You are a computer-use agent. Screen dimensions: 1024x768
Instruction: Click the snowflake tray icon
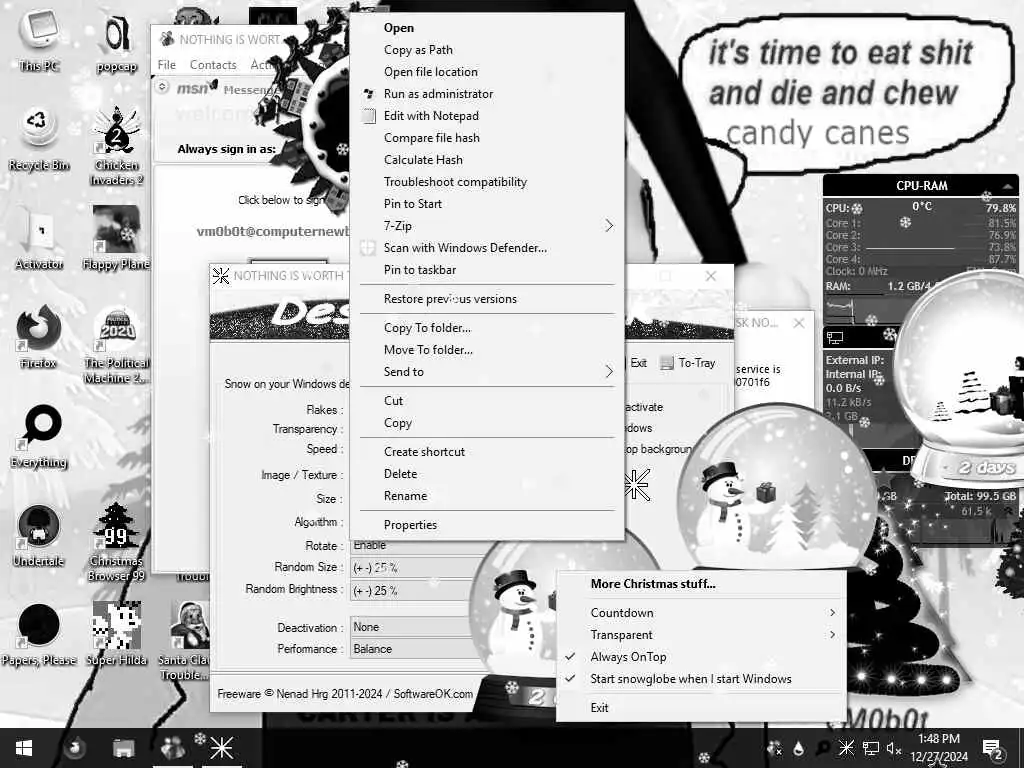pos(846,748)
